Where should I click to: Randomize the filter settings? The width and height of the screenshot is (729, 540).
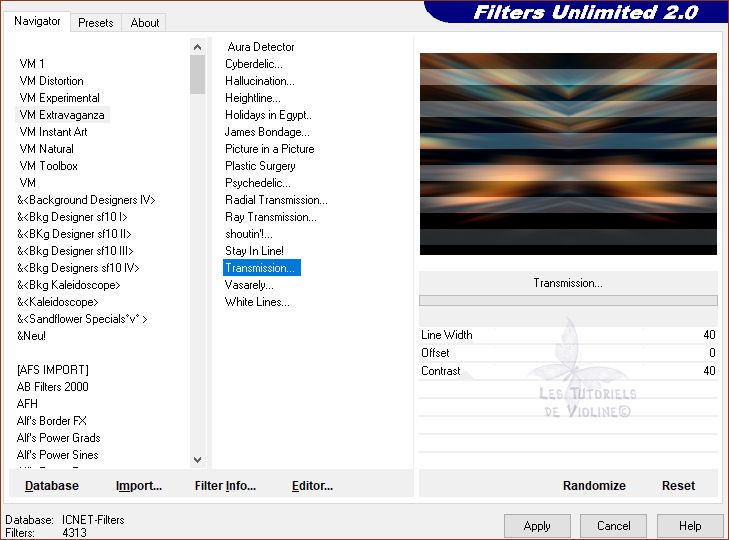(x=594, y=486)
